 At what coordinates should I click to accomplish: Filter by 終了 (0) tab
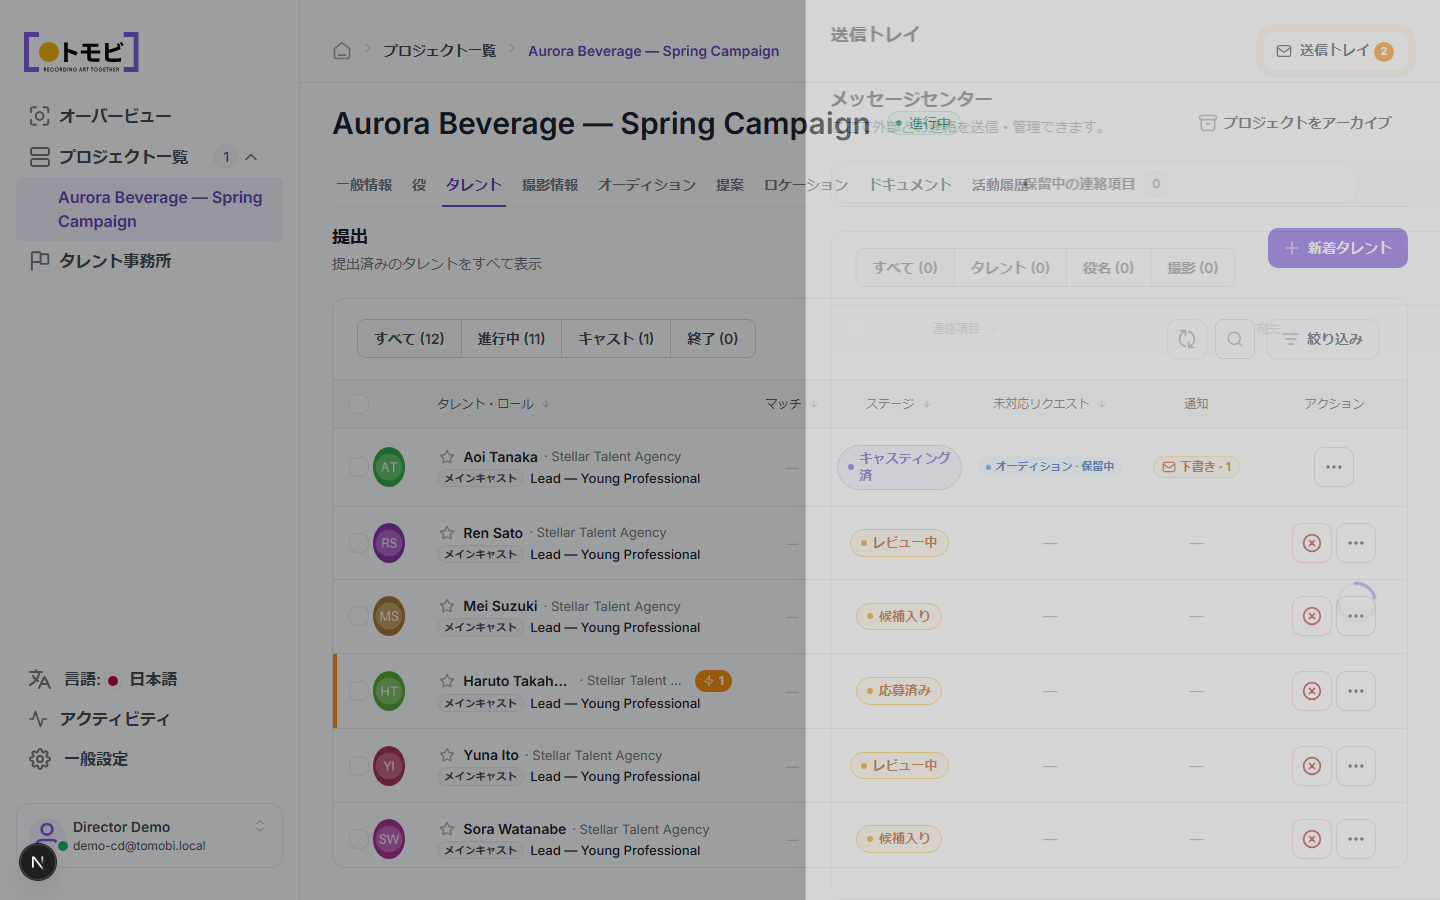coord(713,339)
